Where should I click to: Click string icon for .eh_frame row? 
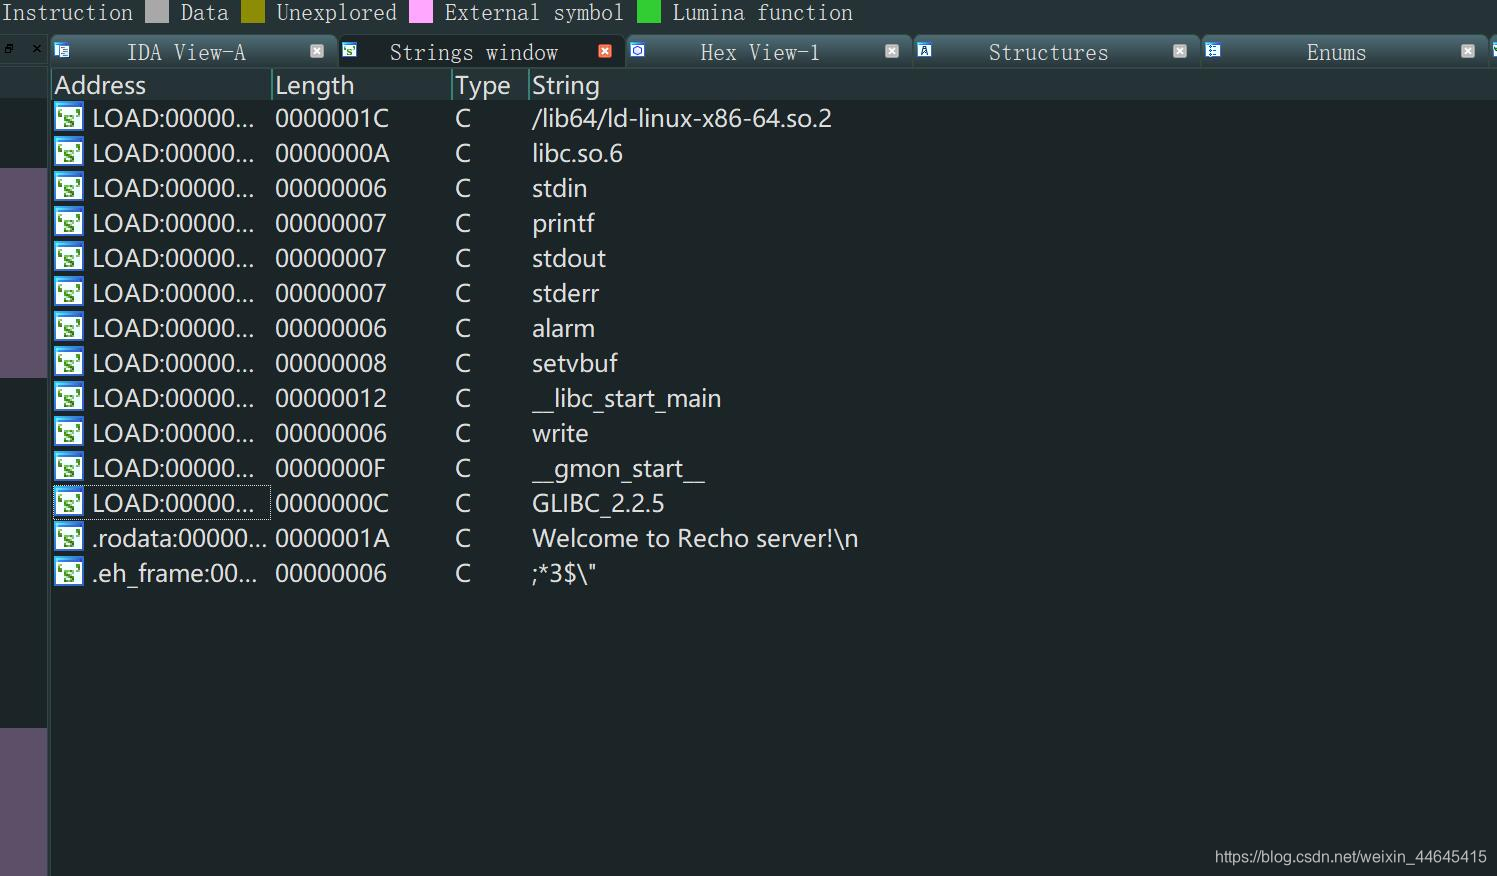point(69,573)
